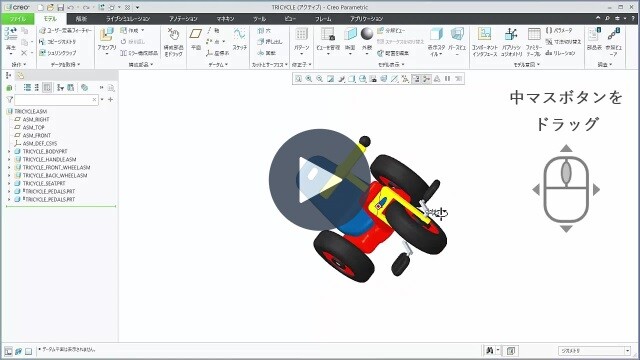This screenshot has height=360, width=640.
Task: Open the selection filter dropdown in status bar
Action: [x=595, y=351]
